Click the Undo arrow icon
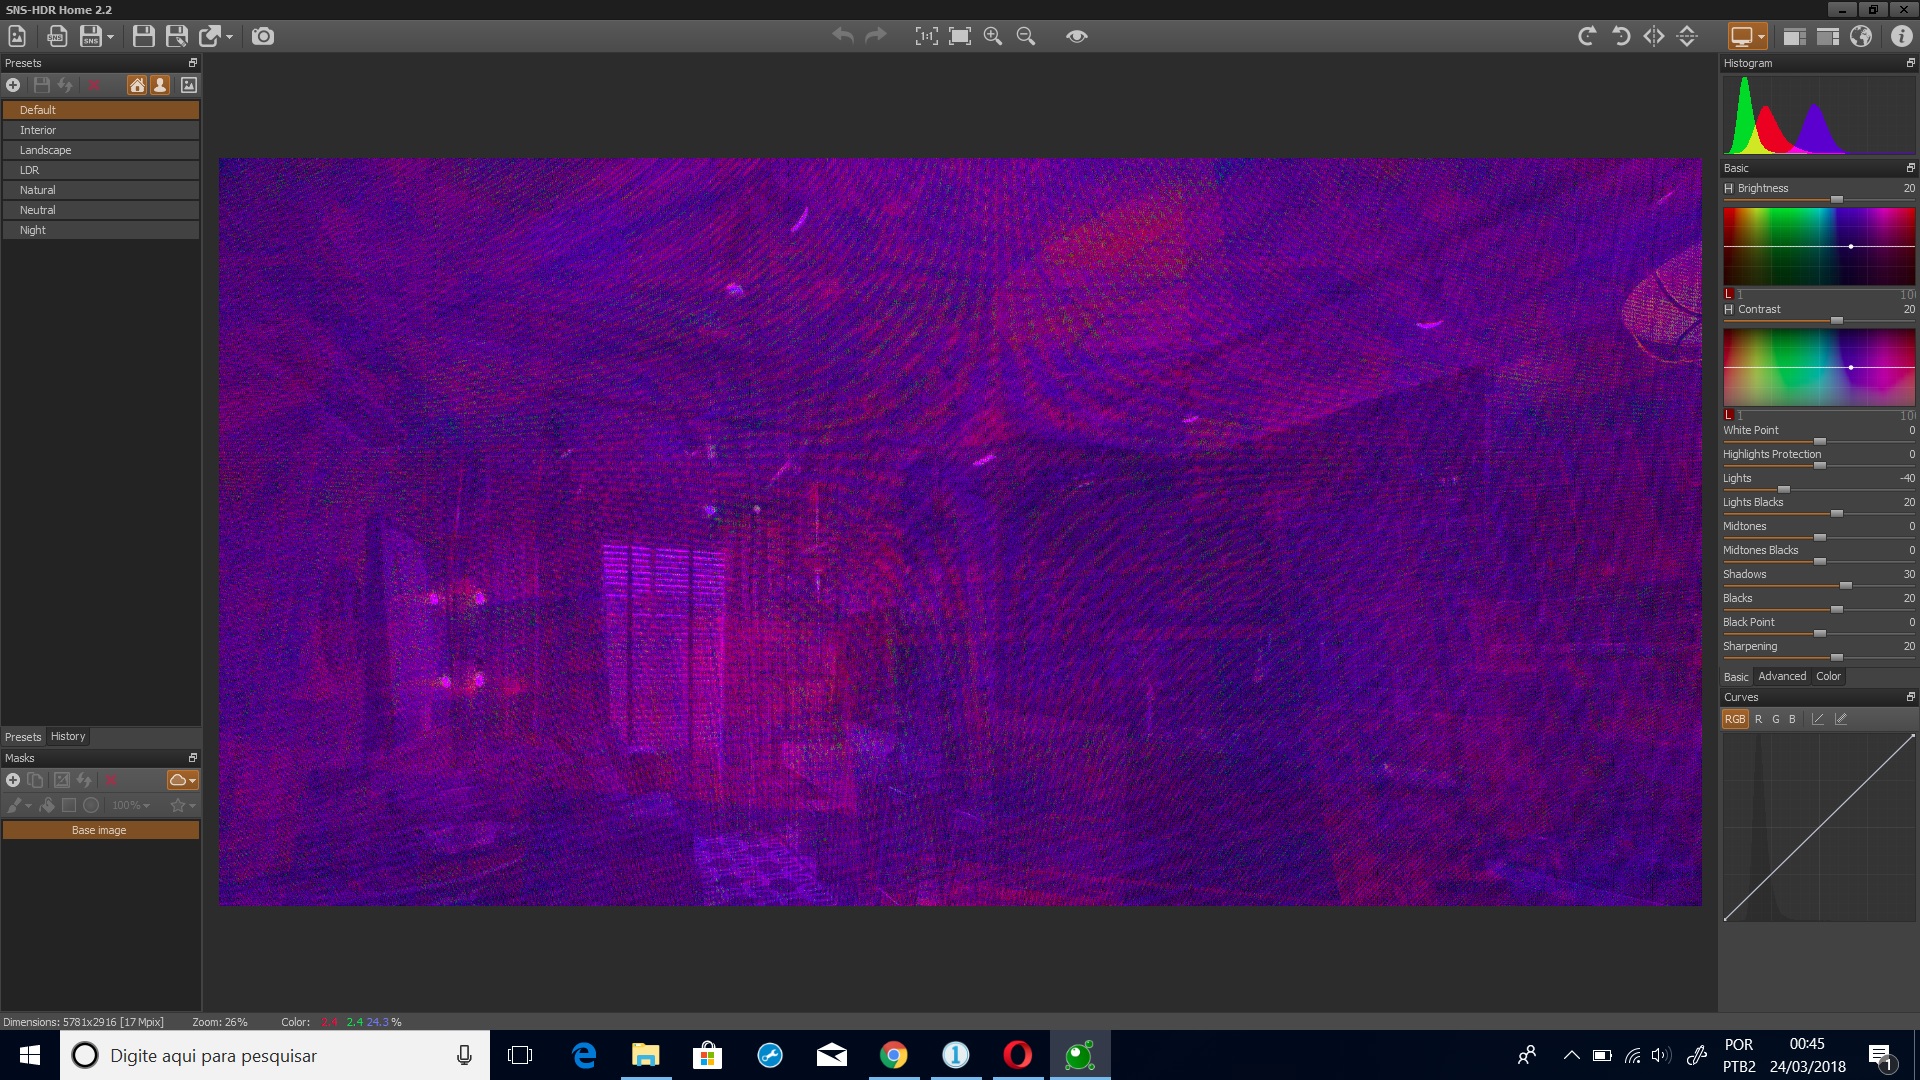Viewport: 1920px width, 1080px height. click(843, 36)
